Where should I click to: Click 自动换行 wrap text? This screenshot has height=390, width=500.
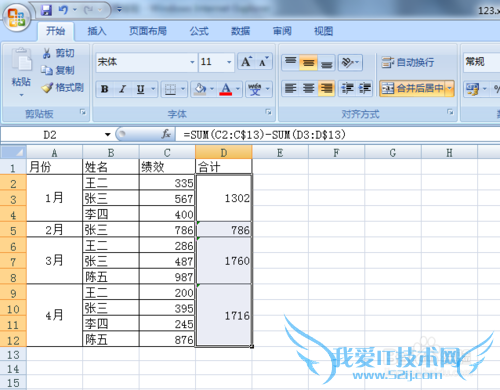408,62
